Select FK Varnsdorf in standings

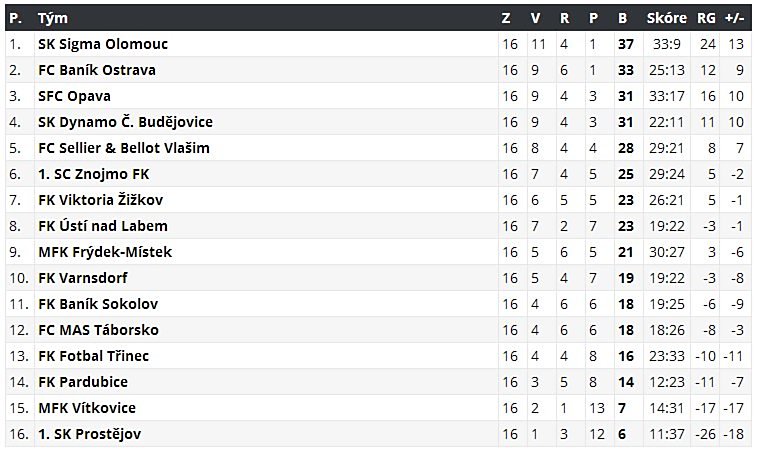coord(83,278)
